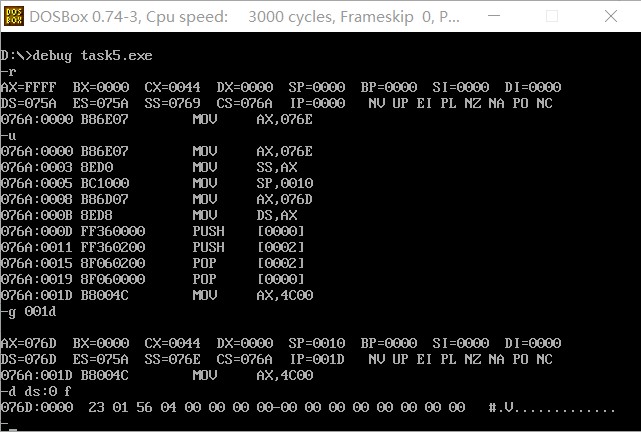This screenshot has height=432, width=641.
Task: Select SP=0010 in second register dump
Action: point(316,343)
